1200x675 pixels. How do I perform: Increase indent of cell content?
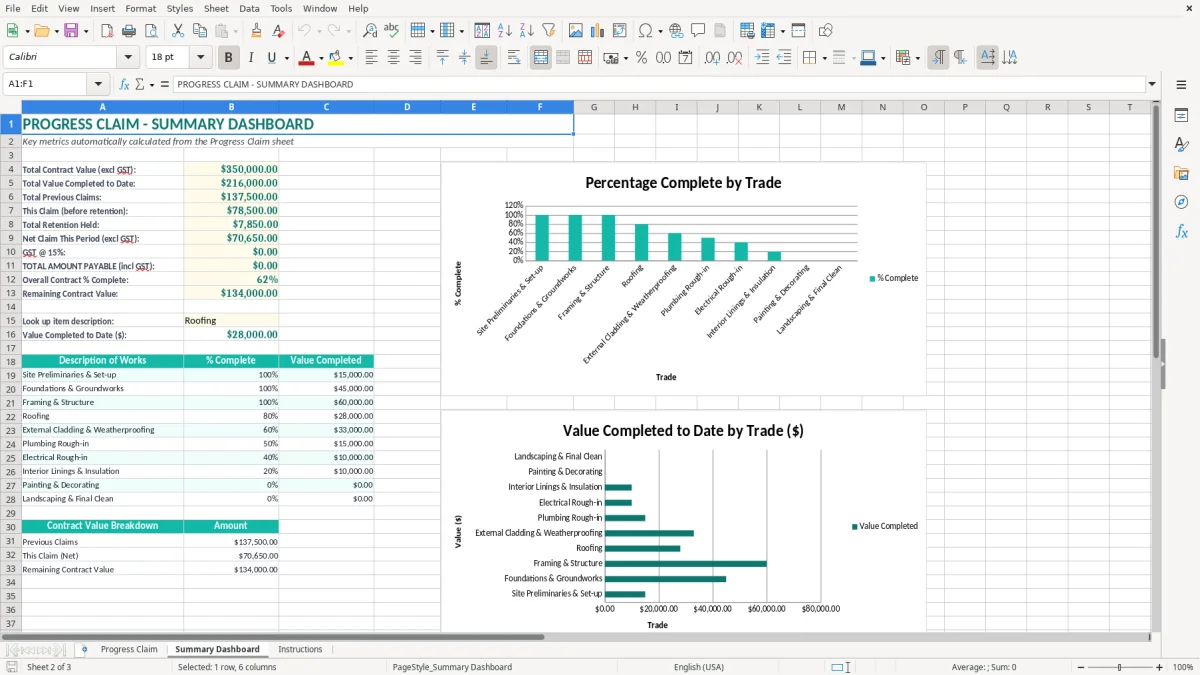[x=762, y=58]
